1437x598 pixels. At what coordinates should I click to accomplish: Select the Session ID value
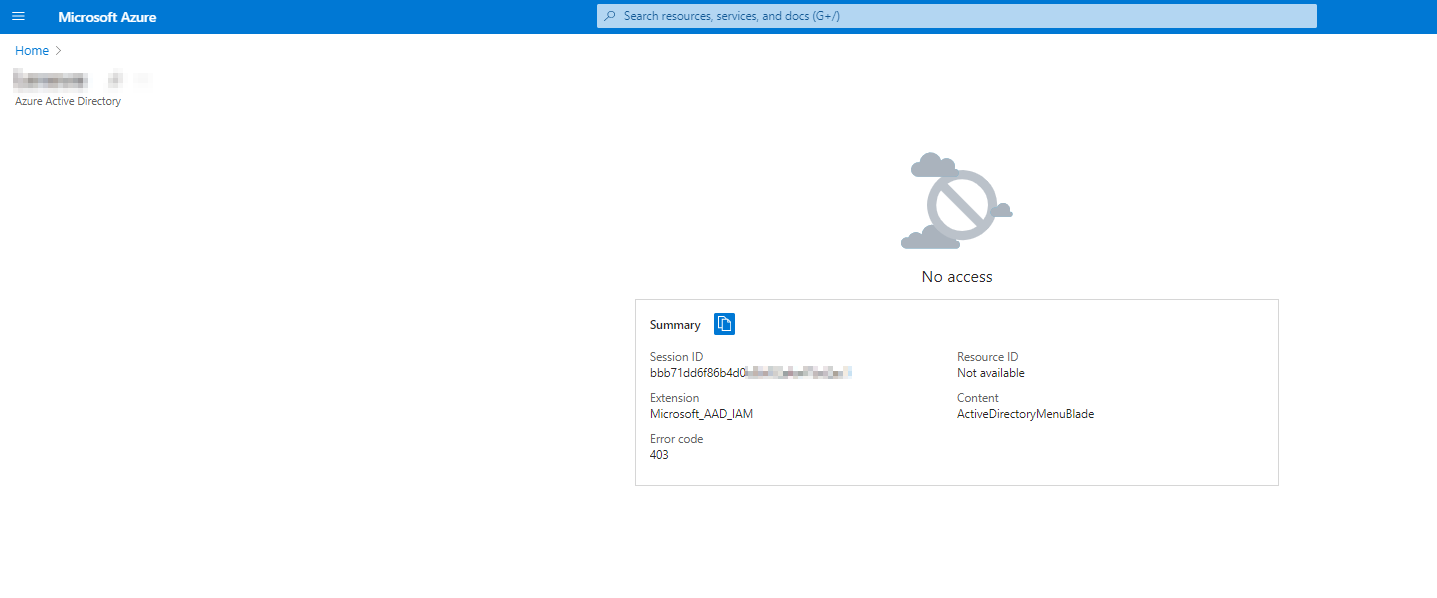pyautogui.click(x=751, y=373)
